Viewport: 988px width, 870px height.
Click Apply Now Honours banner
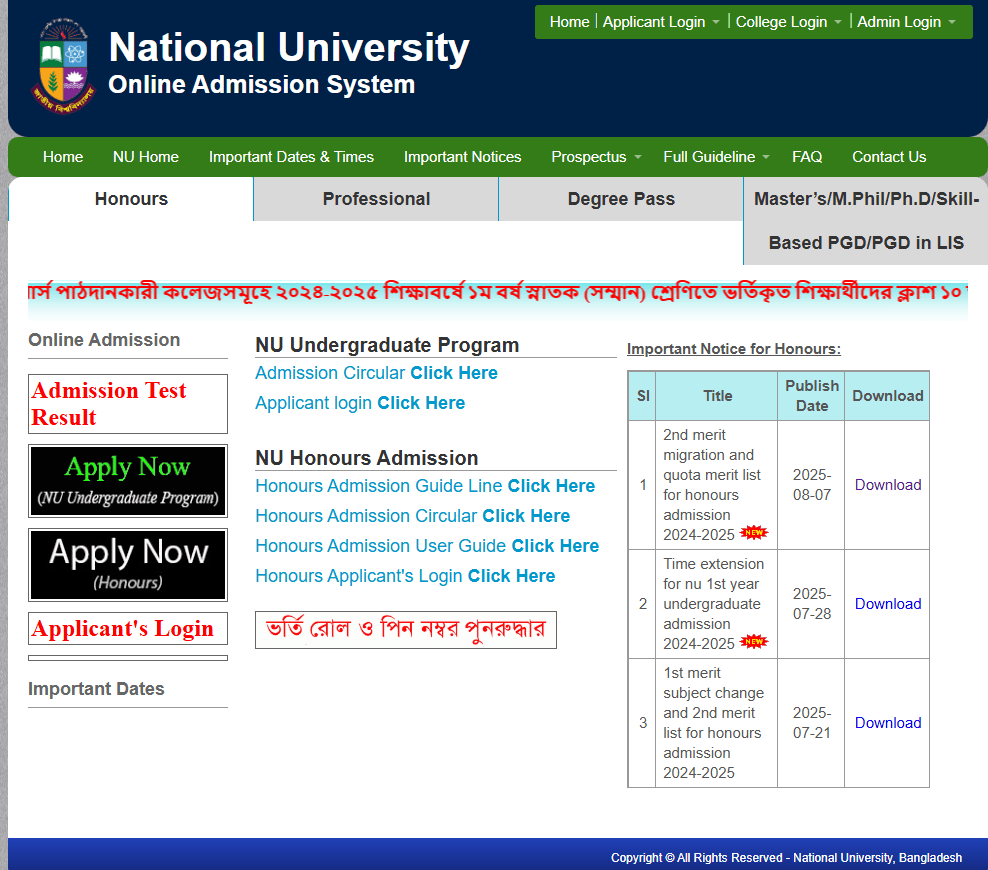[x=128, y=565]
